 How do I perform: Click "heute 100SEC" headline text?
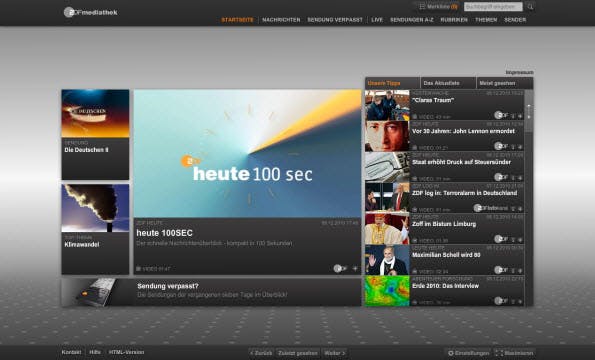click(x=165, y=233)
